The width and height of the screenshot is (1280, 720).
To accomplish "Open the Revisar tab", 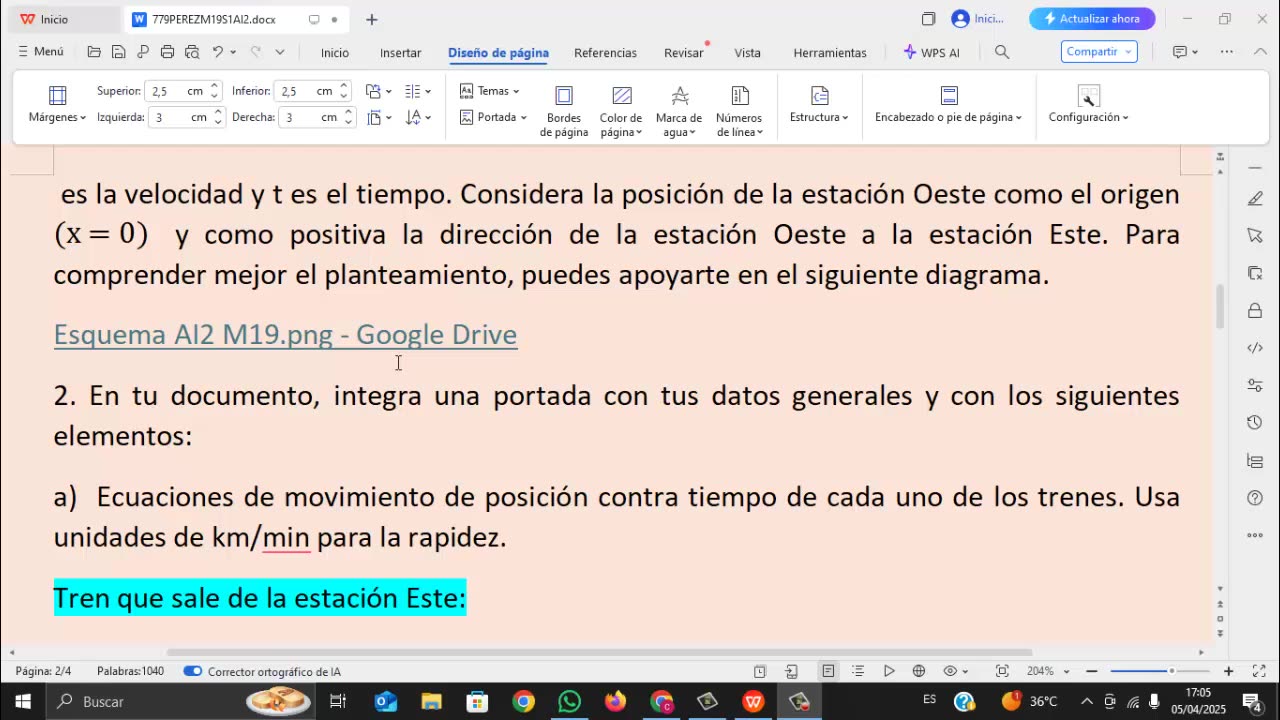I will pyautogui.click(x=684, y=52).
